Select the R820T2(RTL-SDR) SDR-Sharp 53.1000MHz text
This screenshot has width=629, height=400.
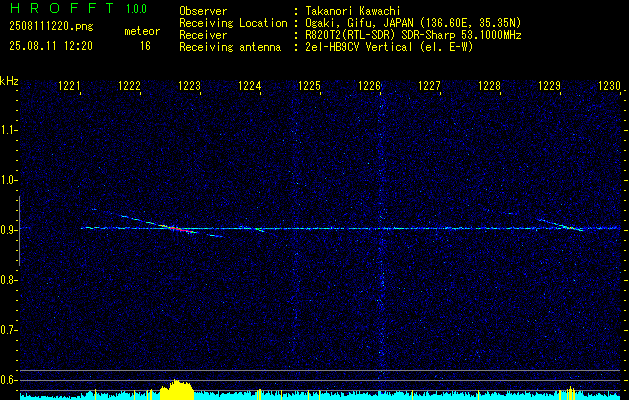click(413, 35)
